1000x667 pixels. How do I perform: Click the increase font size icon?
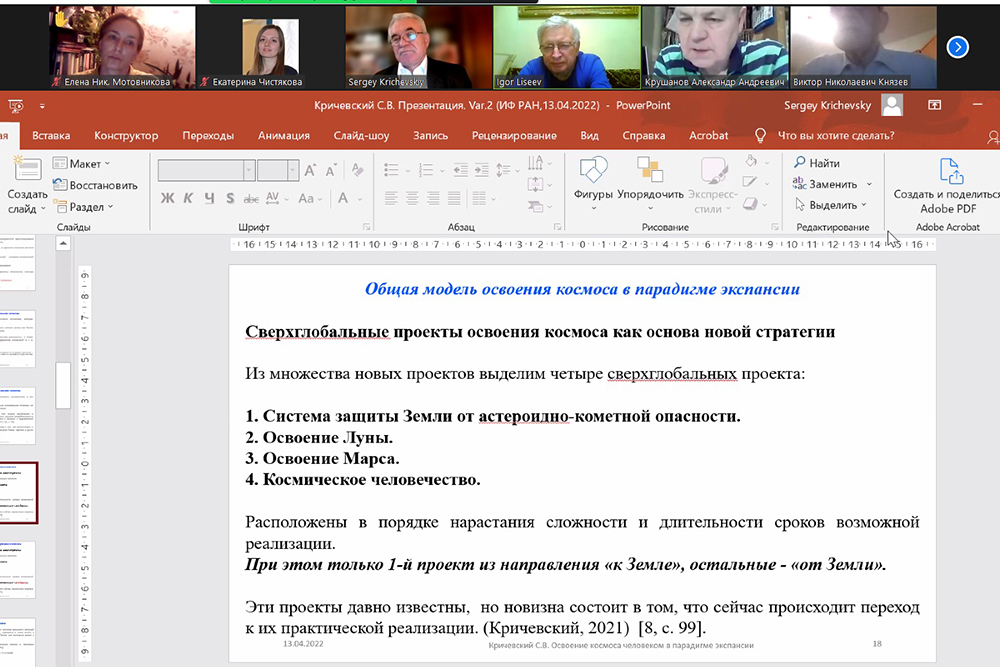pyautogui.click(x=307, y=171)
